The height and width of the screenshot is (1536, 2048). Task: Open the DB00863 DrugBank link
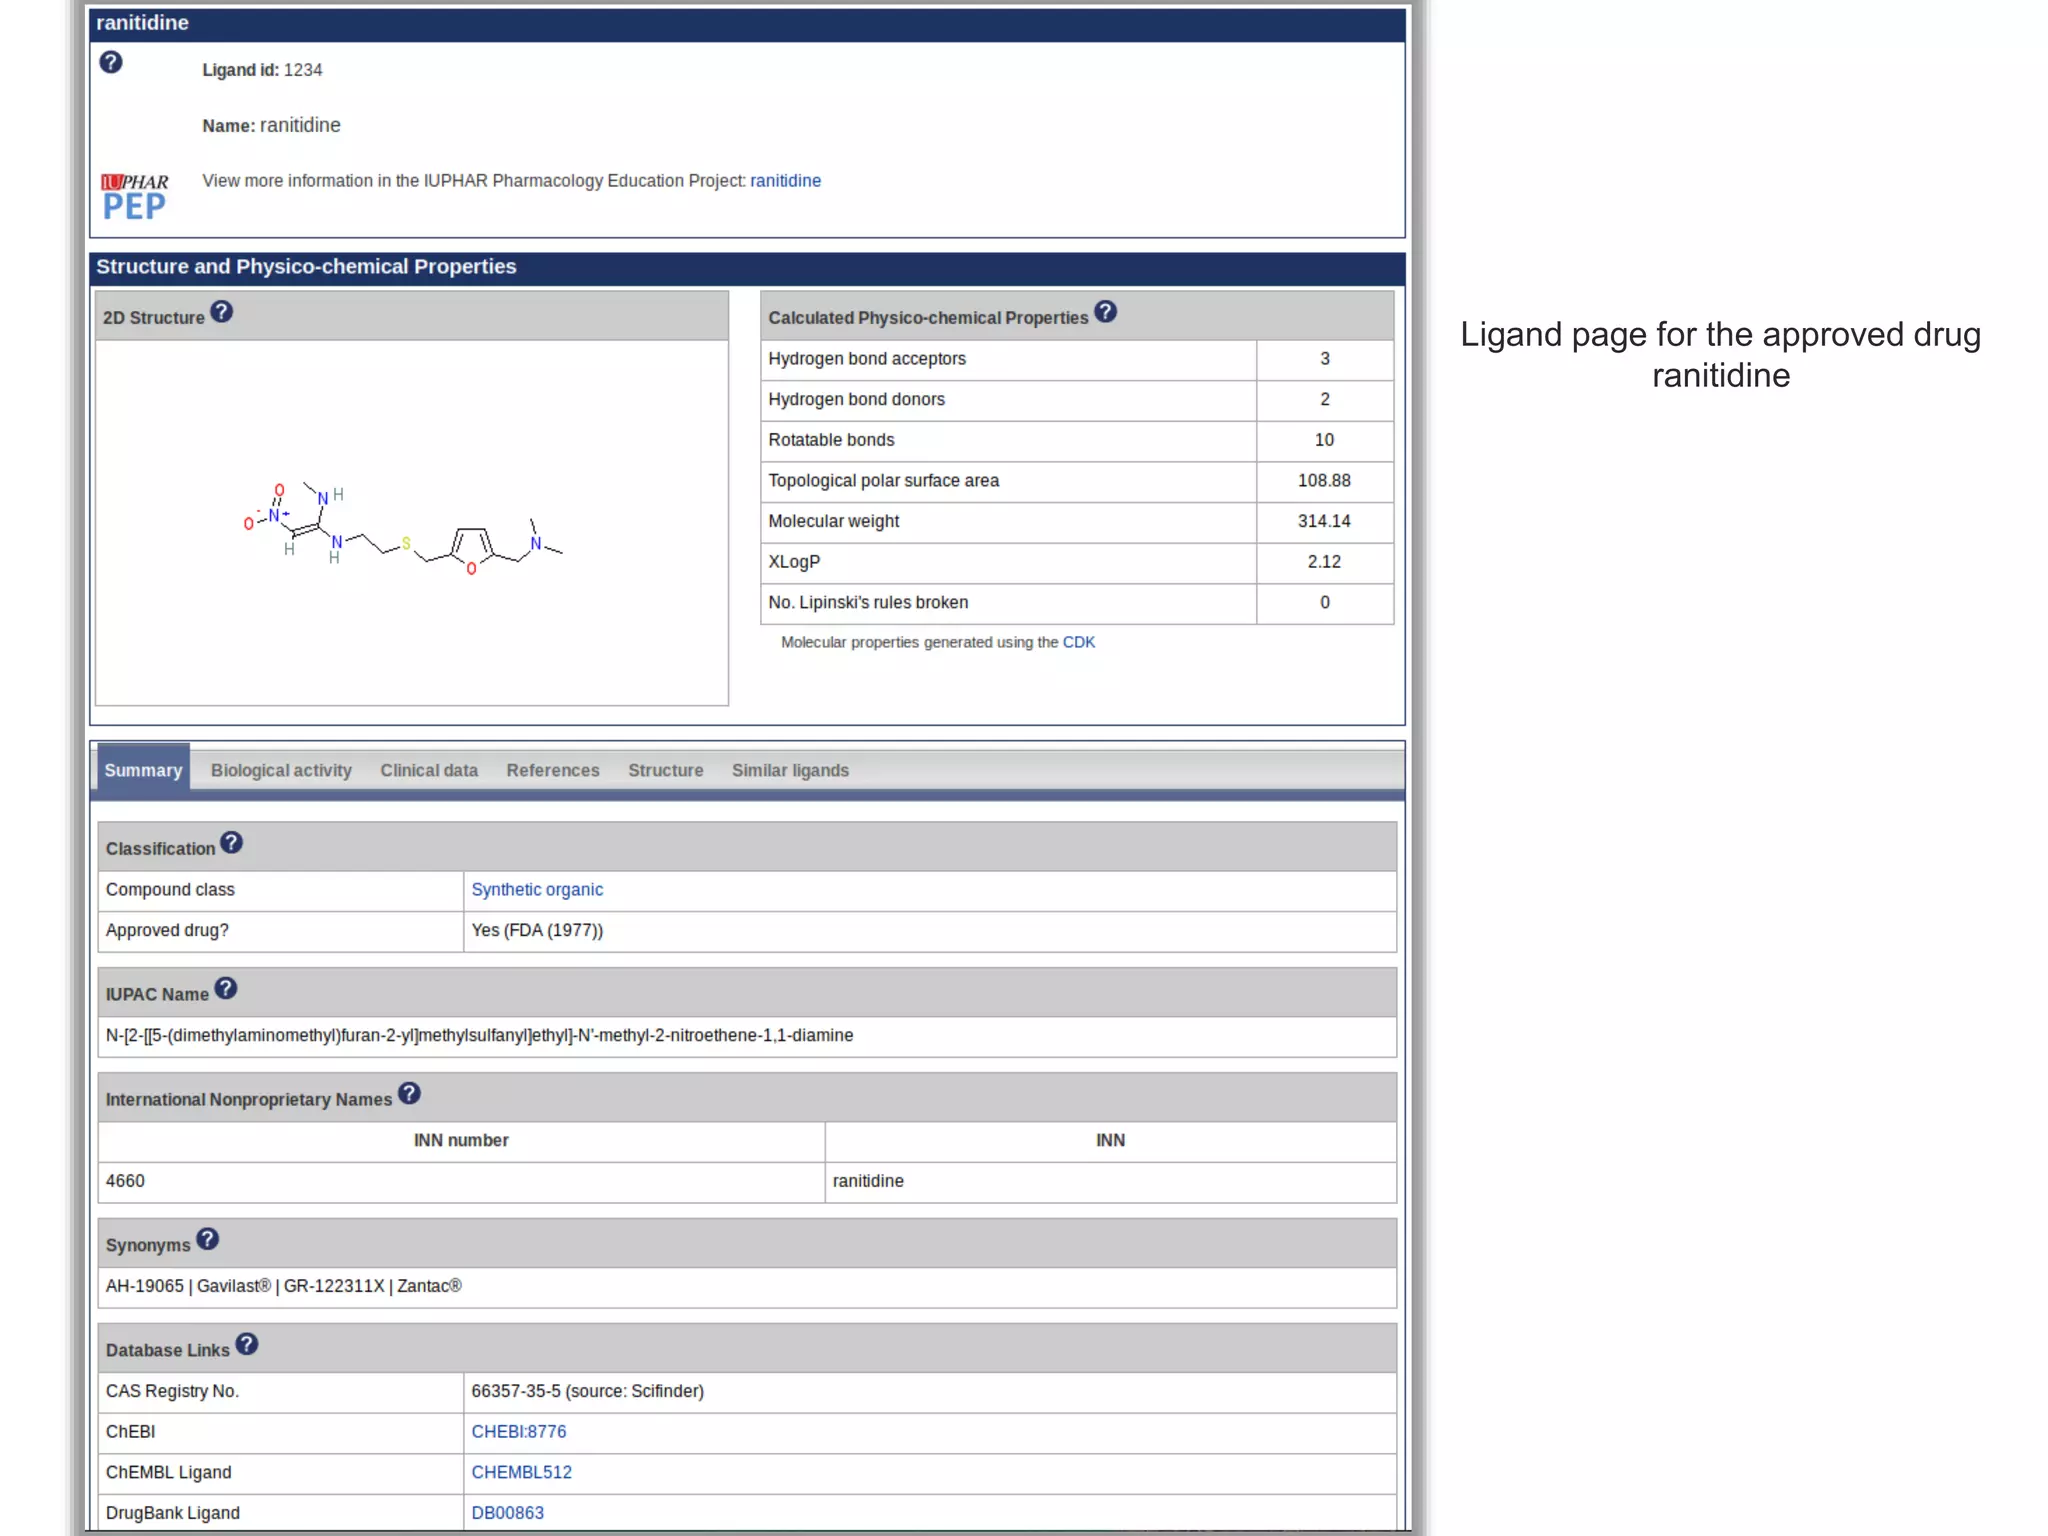pos(508,1513)
